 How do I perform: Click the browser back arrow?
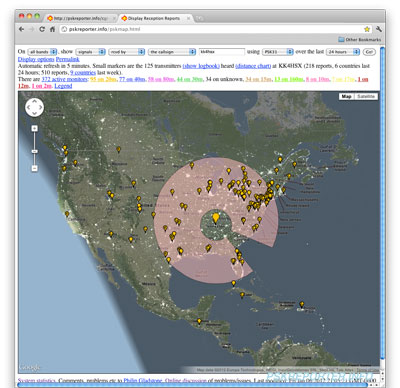pyautogui.click(x=22, y=29)
